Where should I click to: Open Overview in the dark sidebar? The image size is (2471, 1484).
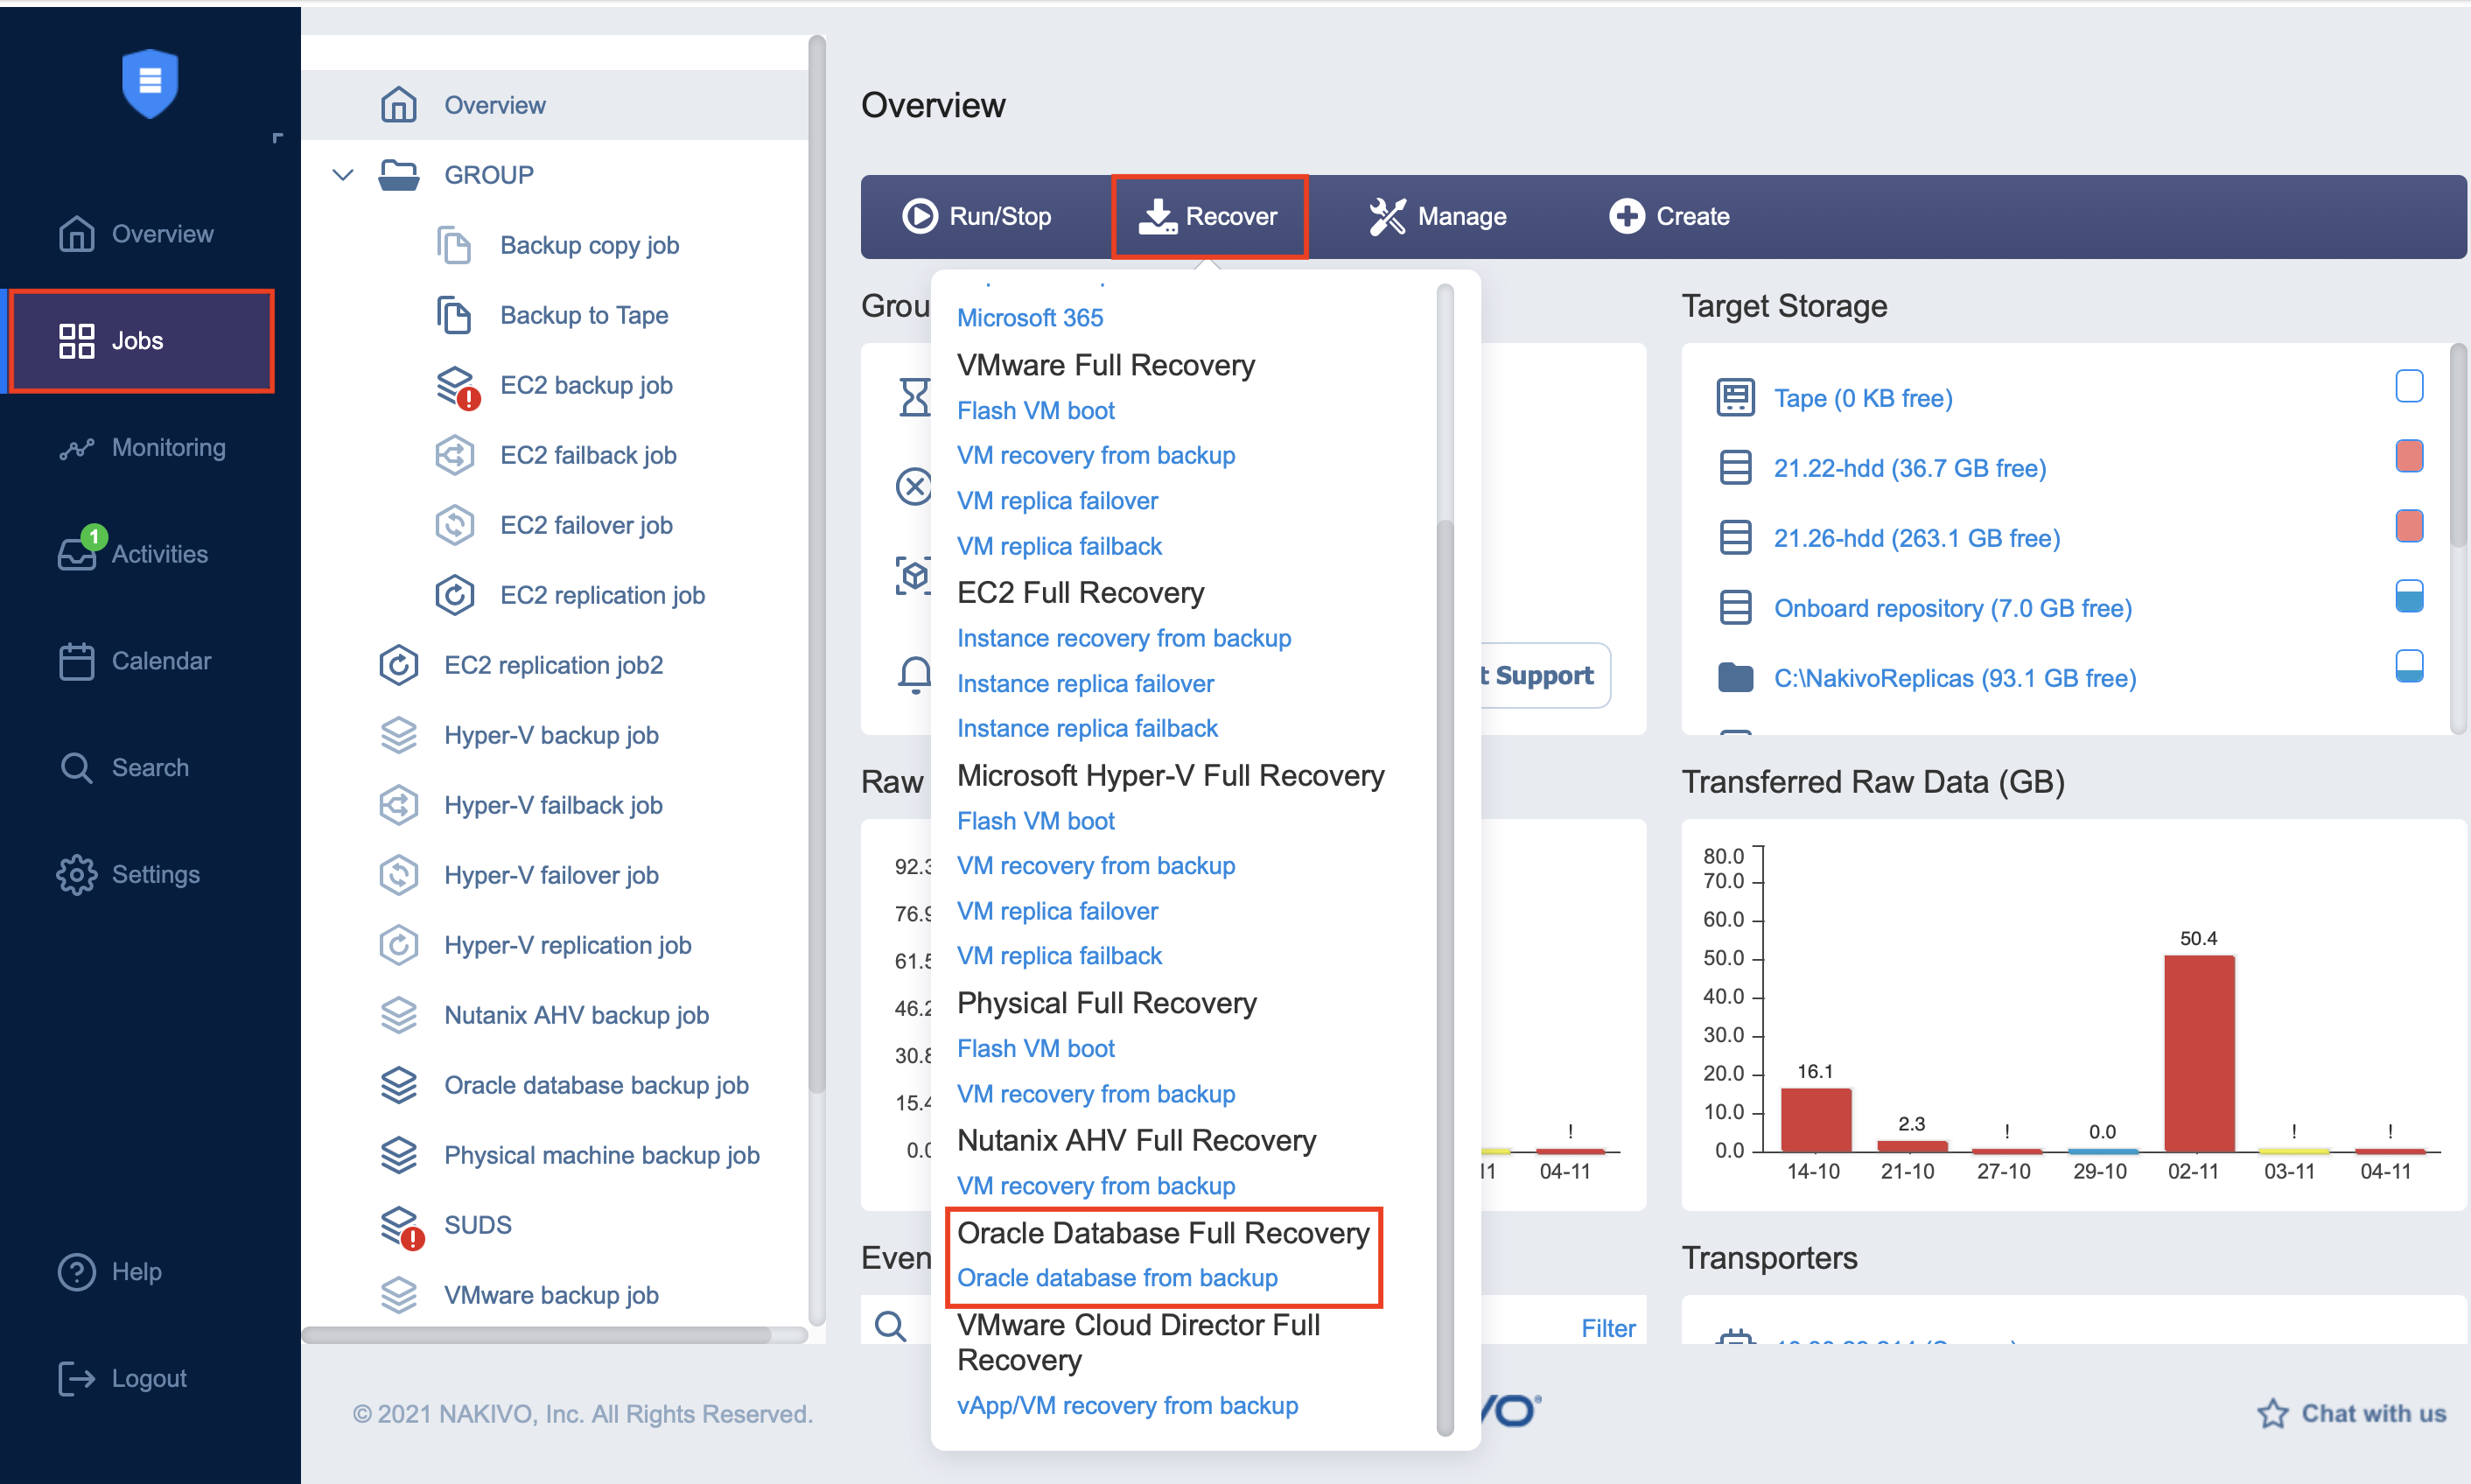pos(136,233)
